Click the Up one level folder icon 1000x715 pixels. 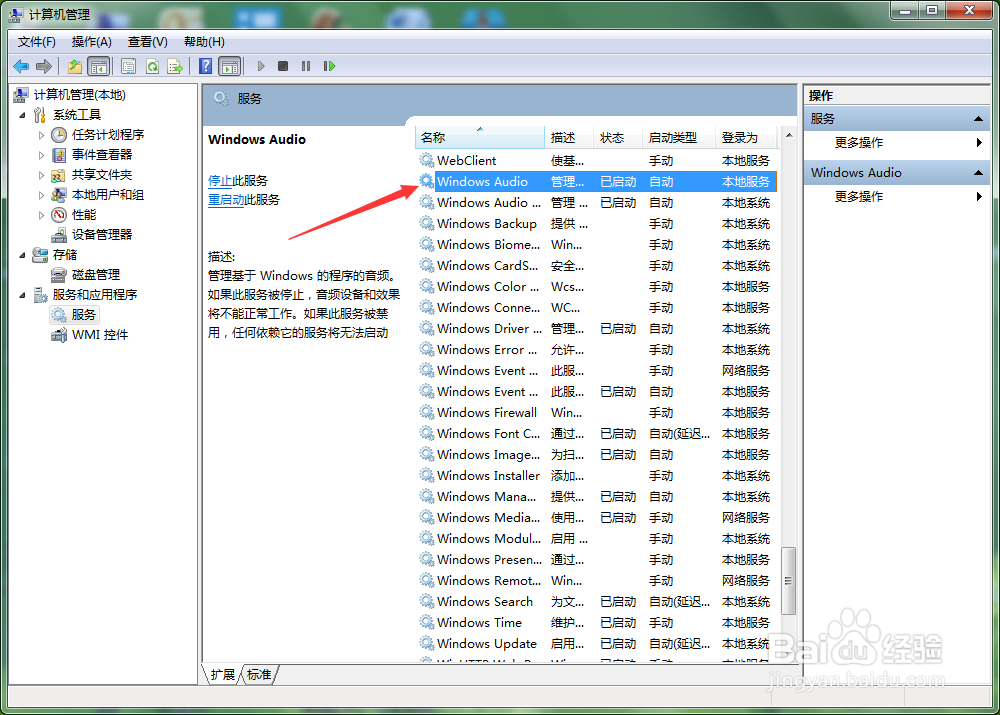coord(75,66)
